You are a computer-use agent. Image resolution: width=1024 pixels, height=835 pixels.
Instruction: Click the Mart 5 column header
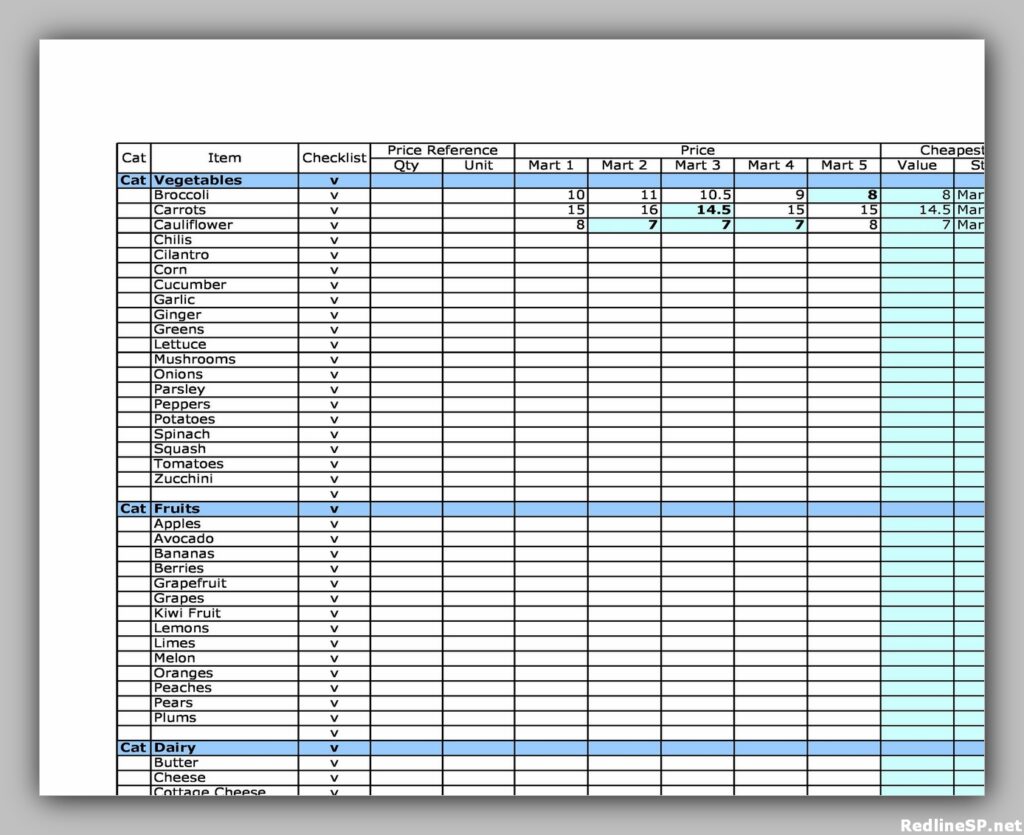tap(844, 165)
